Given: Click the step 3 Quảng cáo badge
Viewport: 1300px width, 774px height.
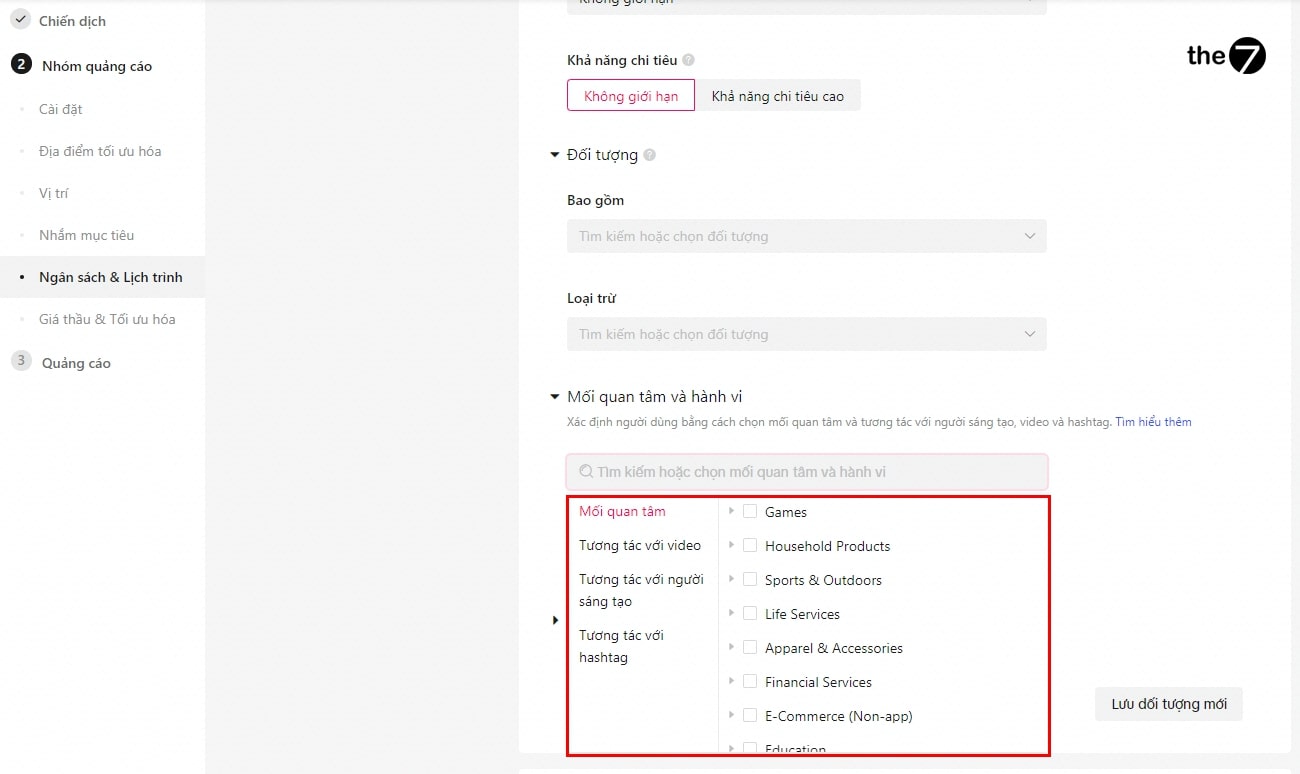Looking at the screenshot, I should point(21,361).
